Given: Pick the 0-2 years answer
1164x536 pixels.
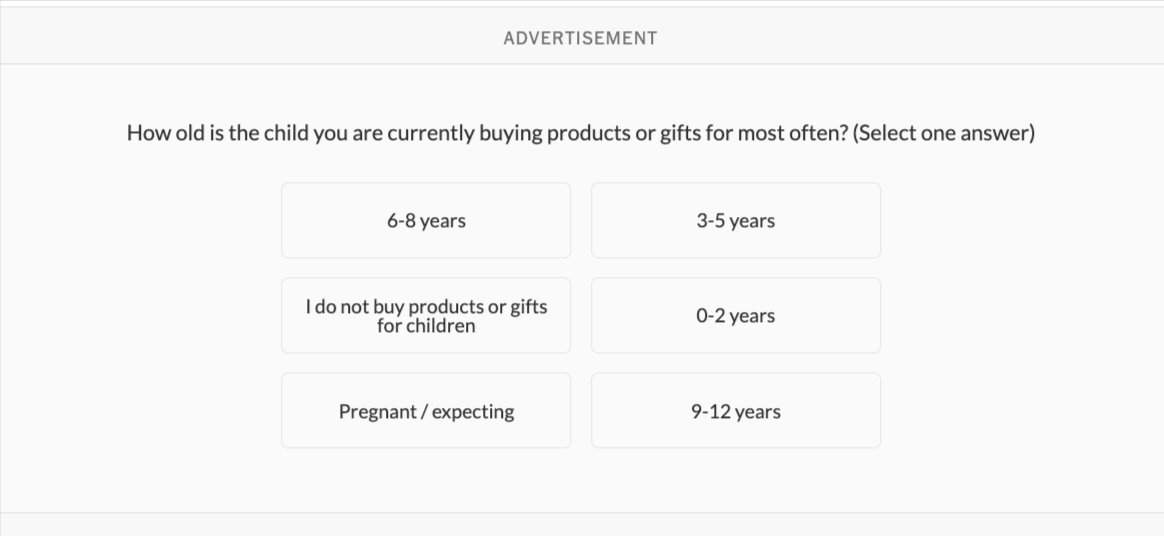Looking at the screenshot, I should (736, 316).
